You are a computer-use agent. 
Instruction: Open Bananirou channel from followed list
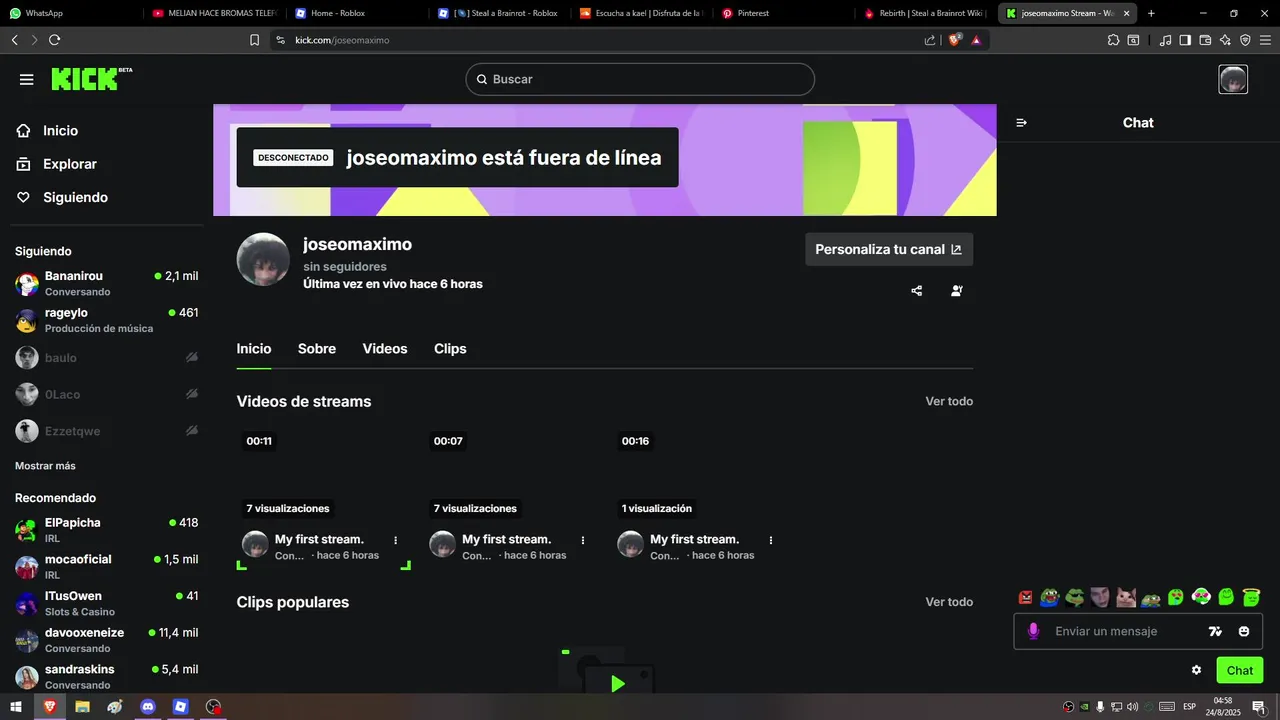[106, 284]
